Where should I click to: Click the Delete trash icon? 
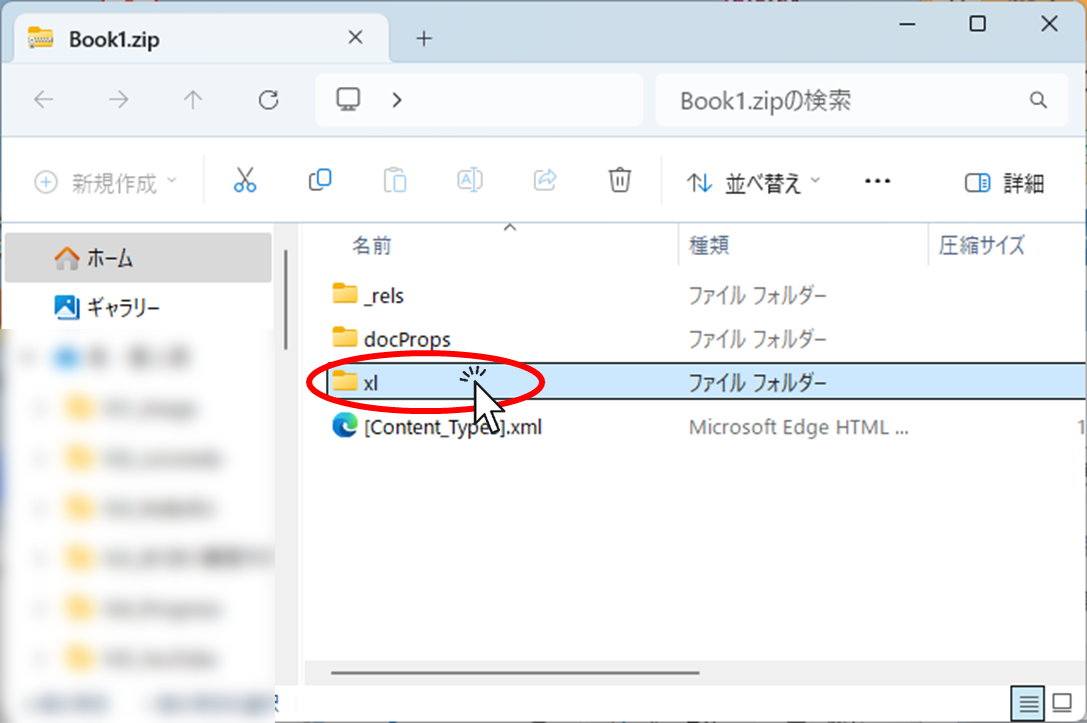click(x=619, y=180)
